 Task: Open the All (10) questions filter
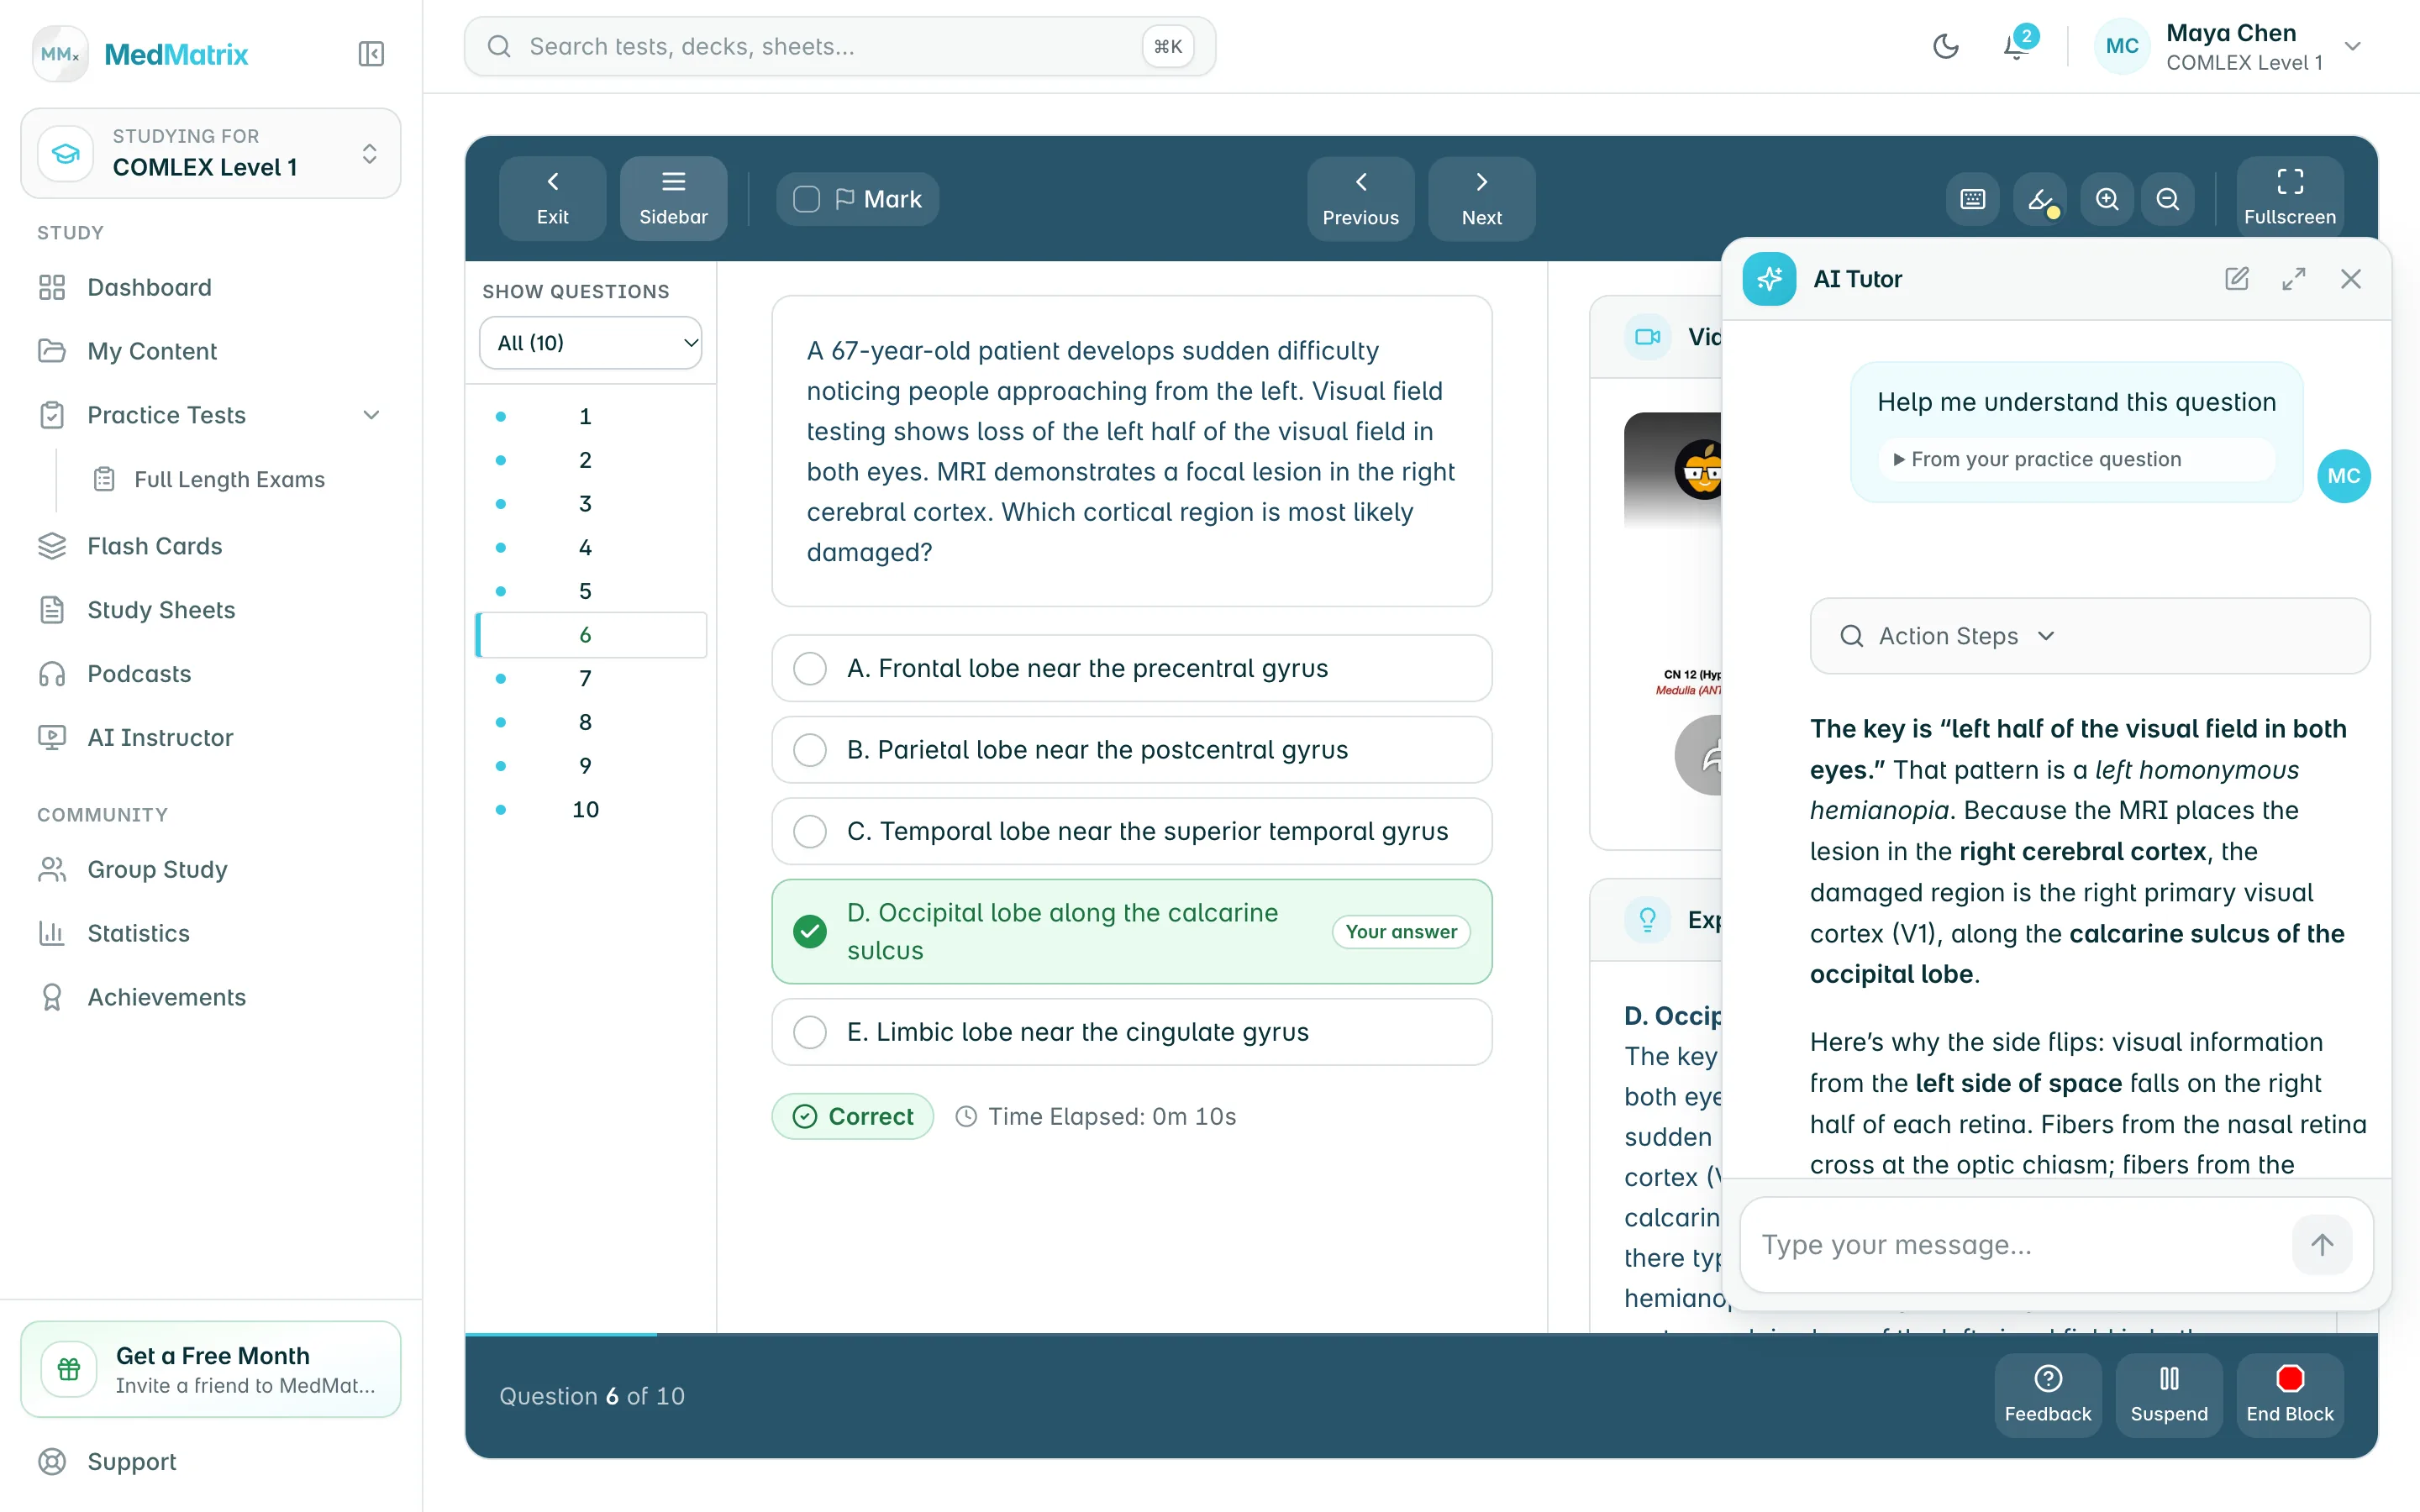coord(590,343)
